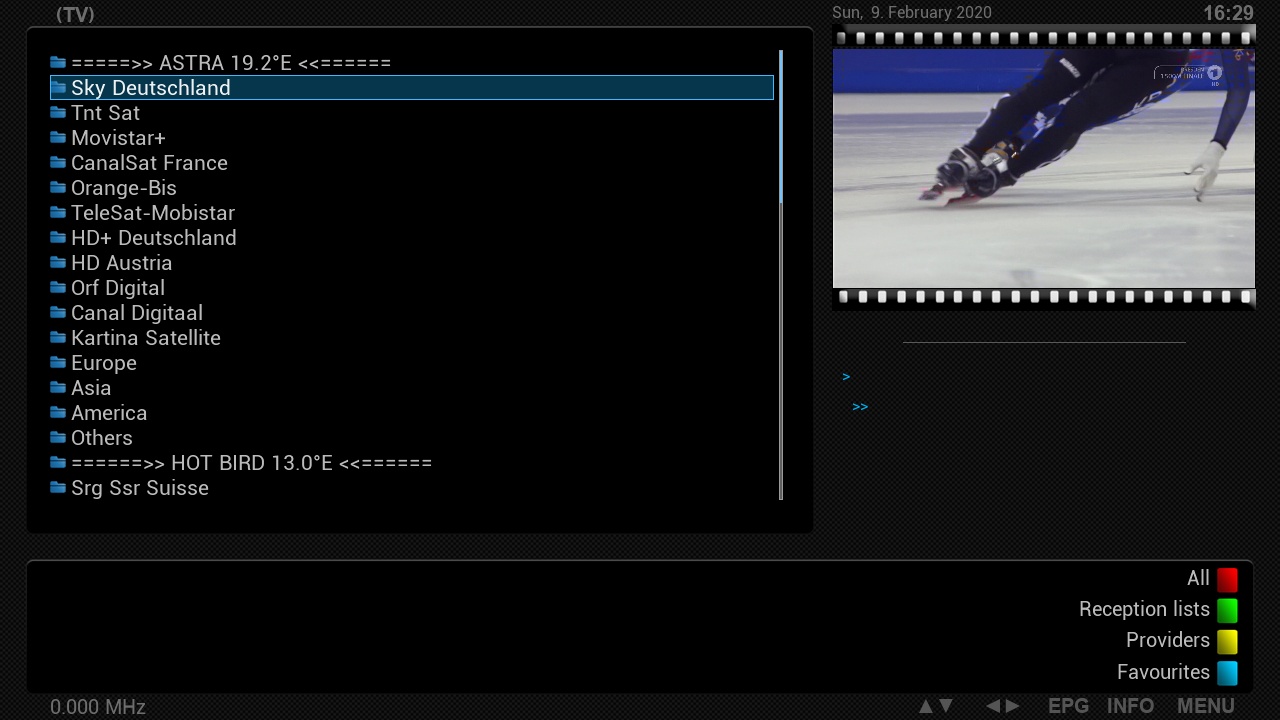Click the up/down arrows navigation icon
This screenshot has height=720, width=1280.
935,706
